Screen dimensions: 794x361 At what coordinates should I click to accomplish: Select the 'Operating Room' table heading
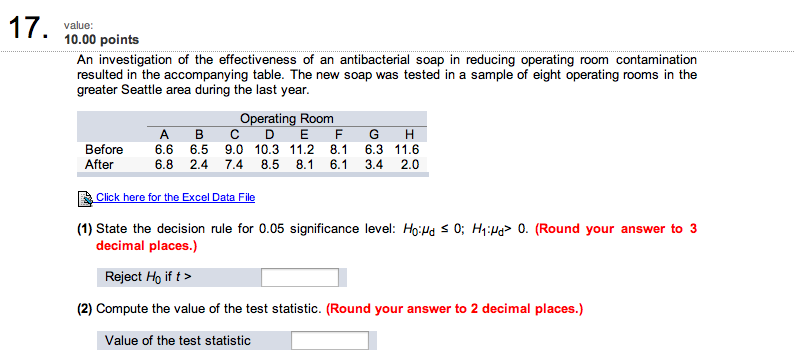tap(287, 119)
